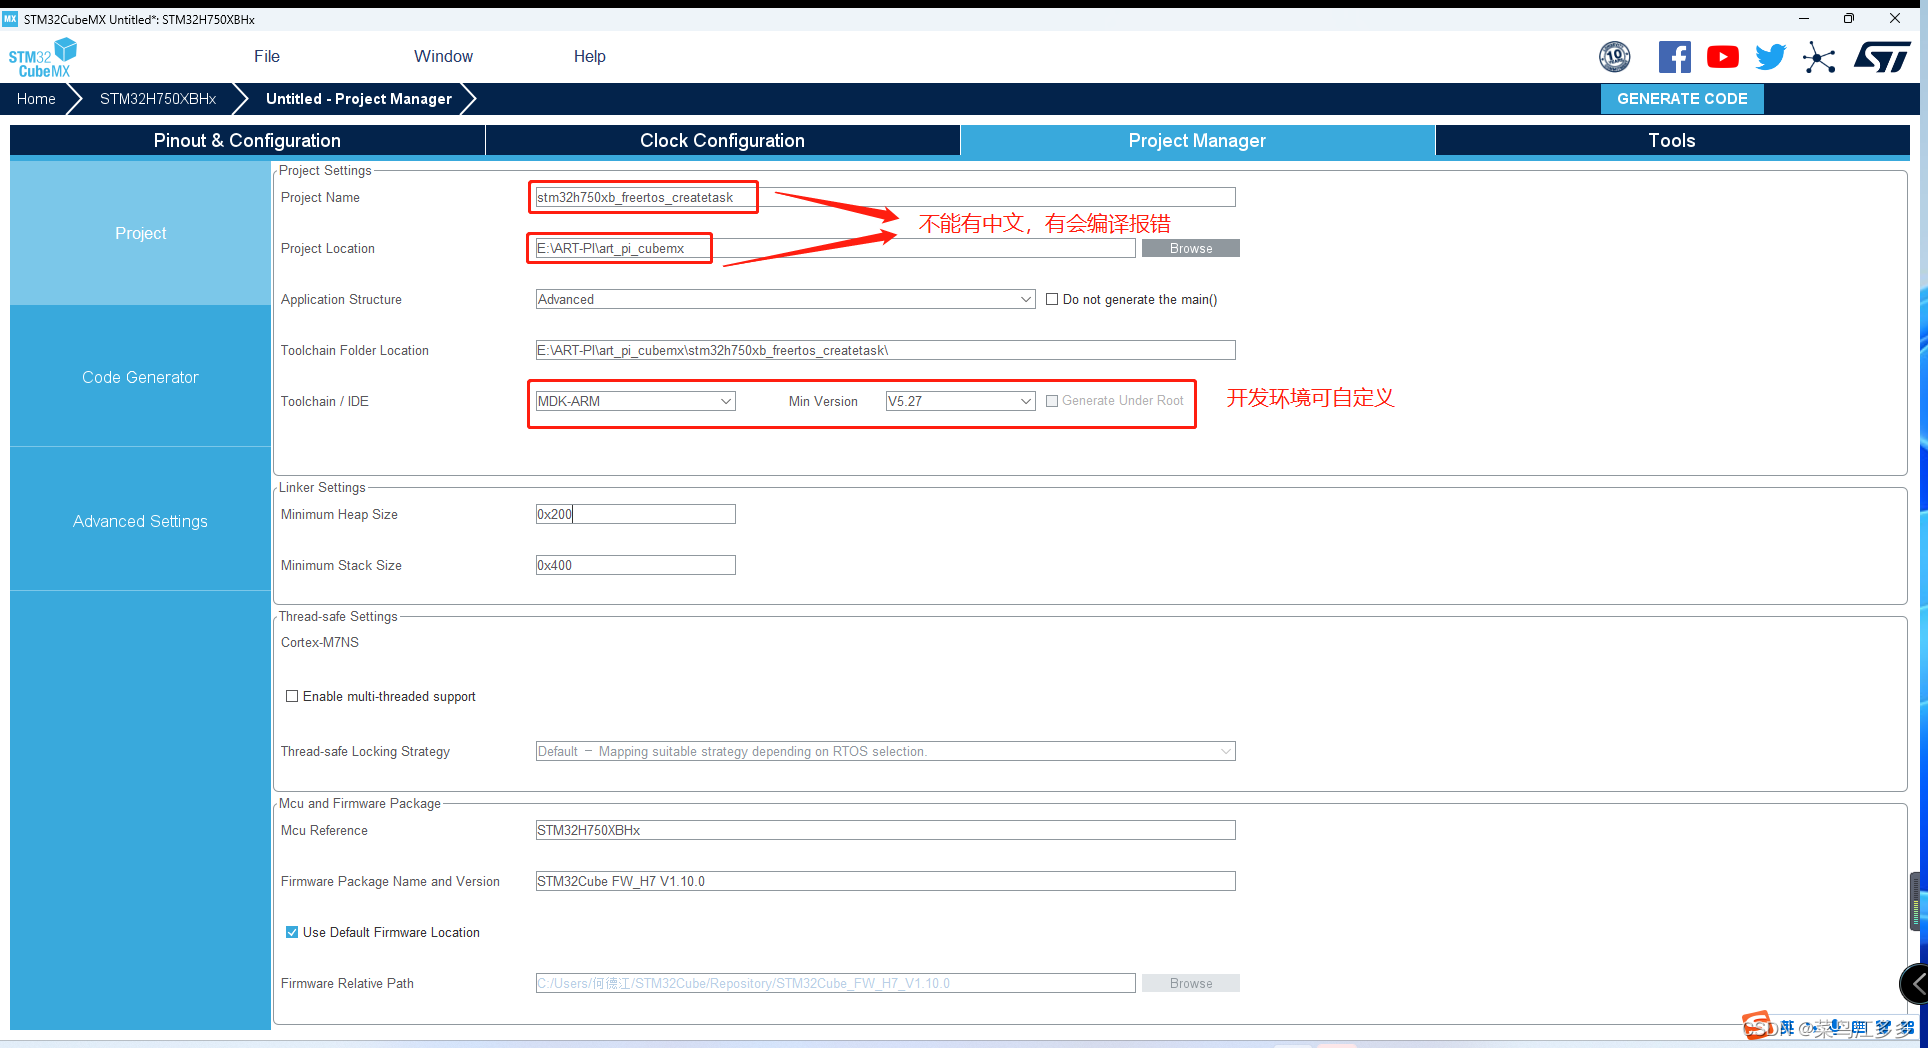Open Thread-safe Locking Strategy dropdown
Image resolution: width=1928 pixels, height=1048 pixels.
(x=885, y=751)
